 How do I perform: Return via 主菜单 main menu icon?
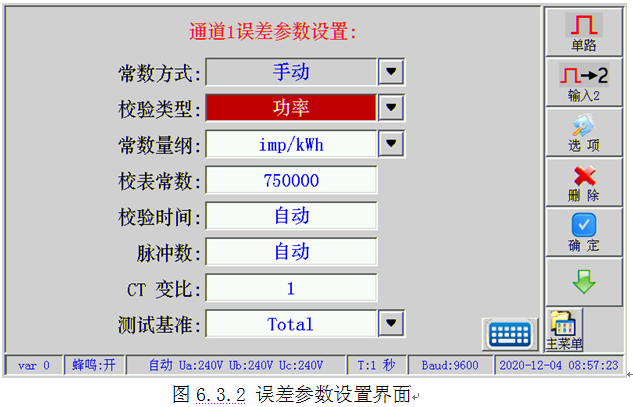(x=564, y=330)
